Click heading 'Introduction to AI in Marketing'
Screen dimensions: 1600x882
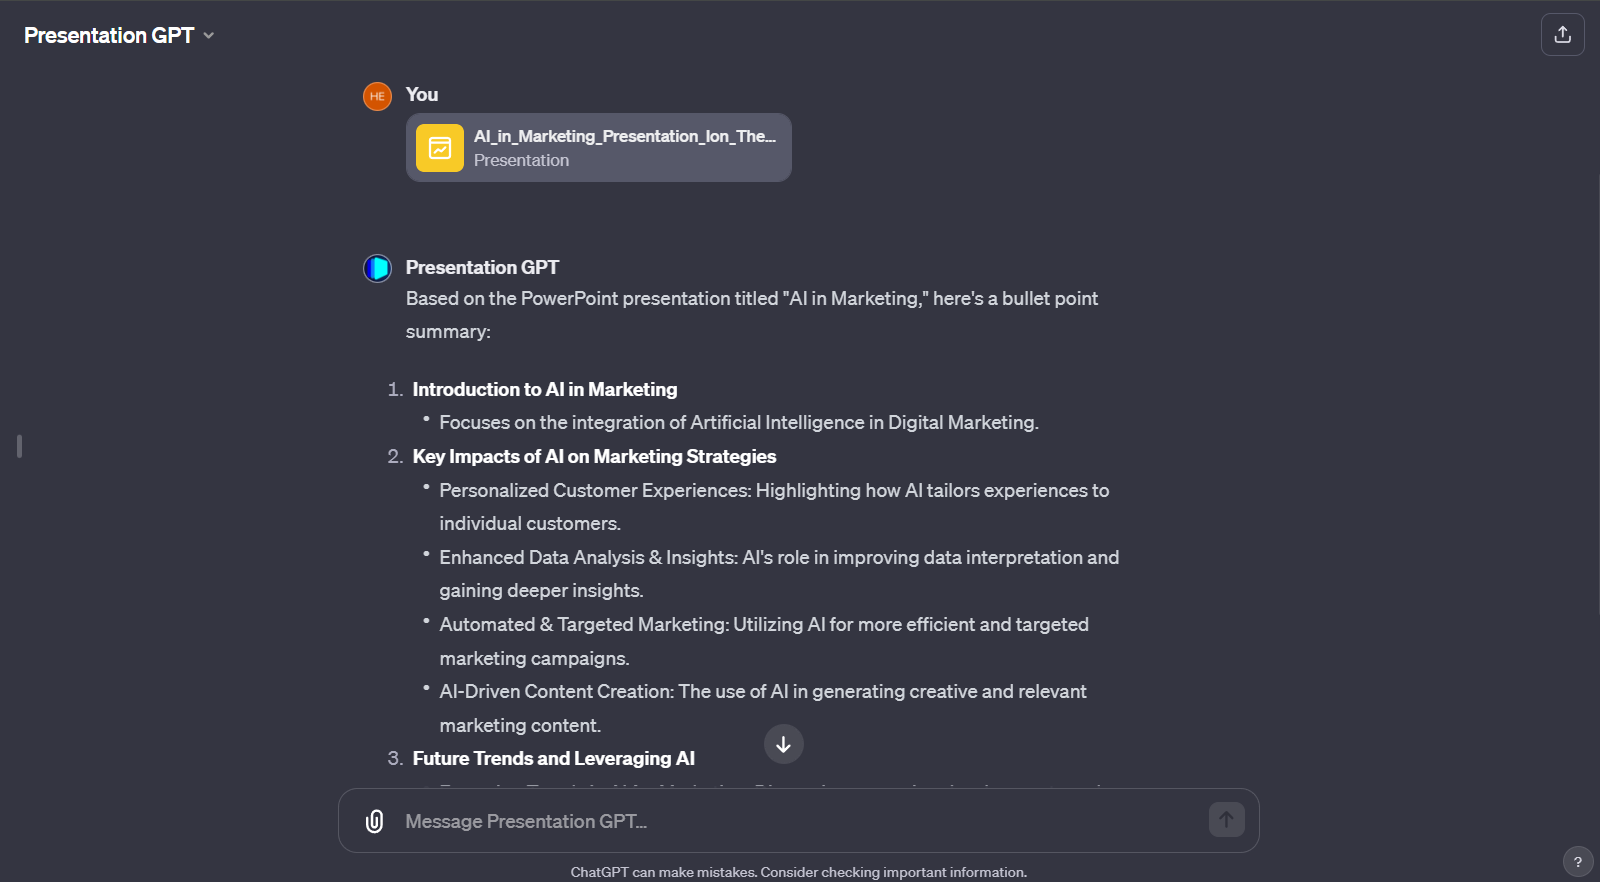(544, 389)
